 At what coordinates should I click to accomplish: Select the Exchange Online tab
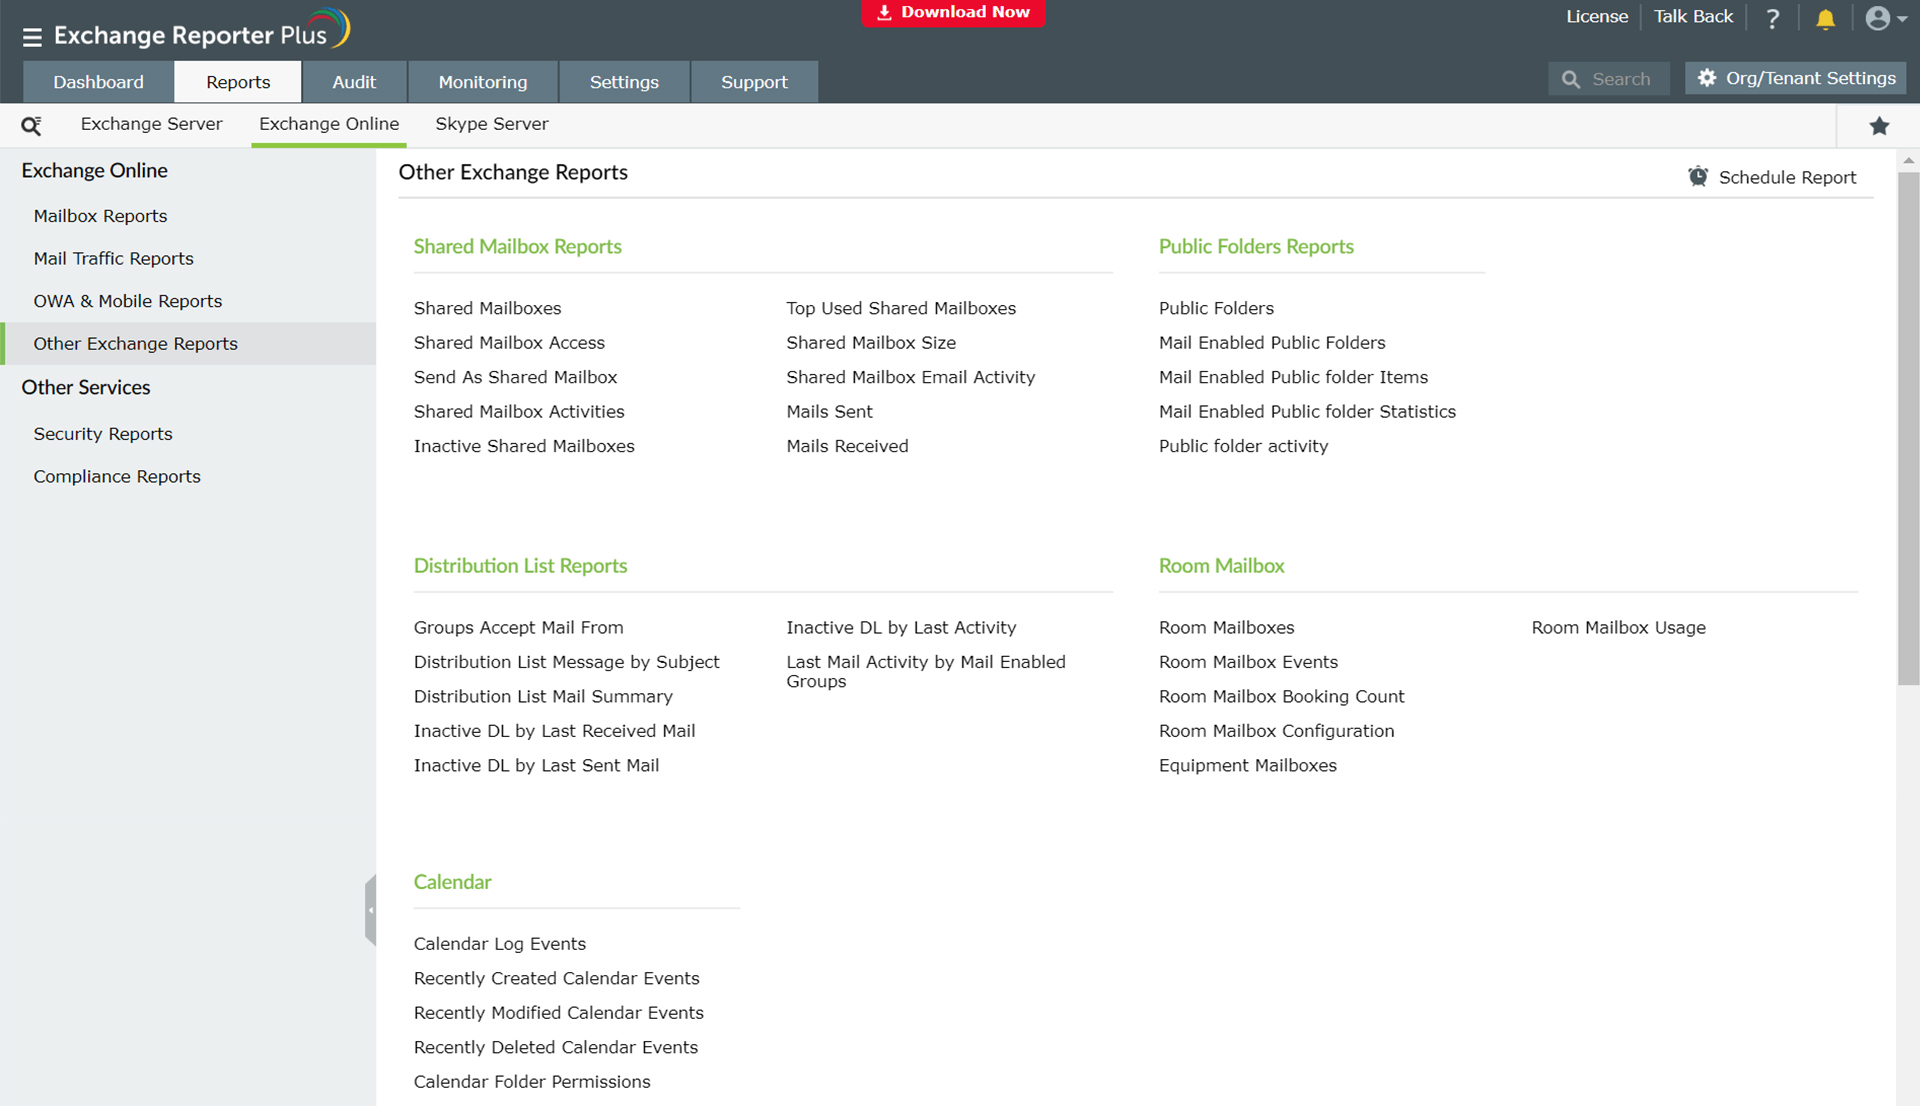click(328, 124)
